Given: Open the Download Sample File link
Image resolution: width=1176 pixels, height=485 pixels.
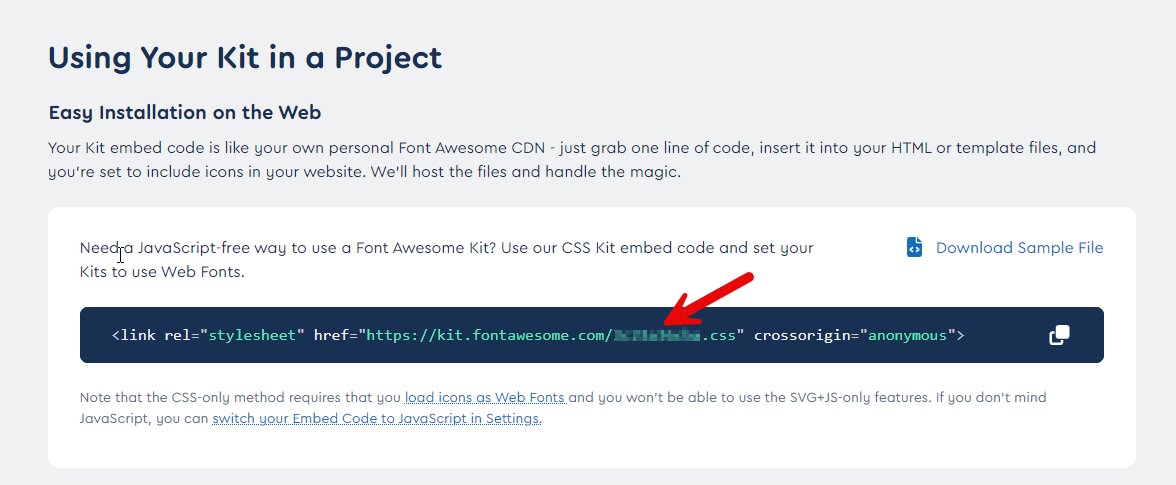Looking at the screenshot, I should click(x=1019, y=248).
